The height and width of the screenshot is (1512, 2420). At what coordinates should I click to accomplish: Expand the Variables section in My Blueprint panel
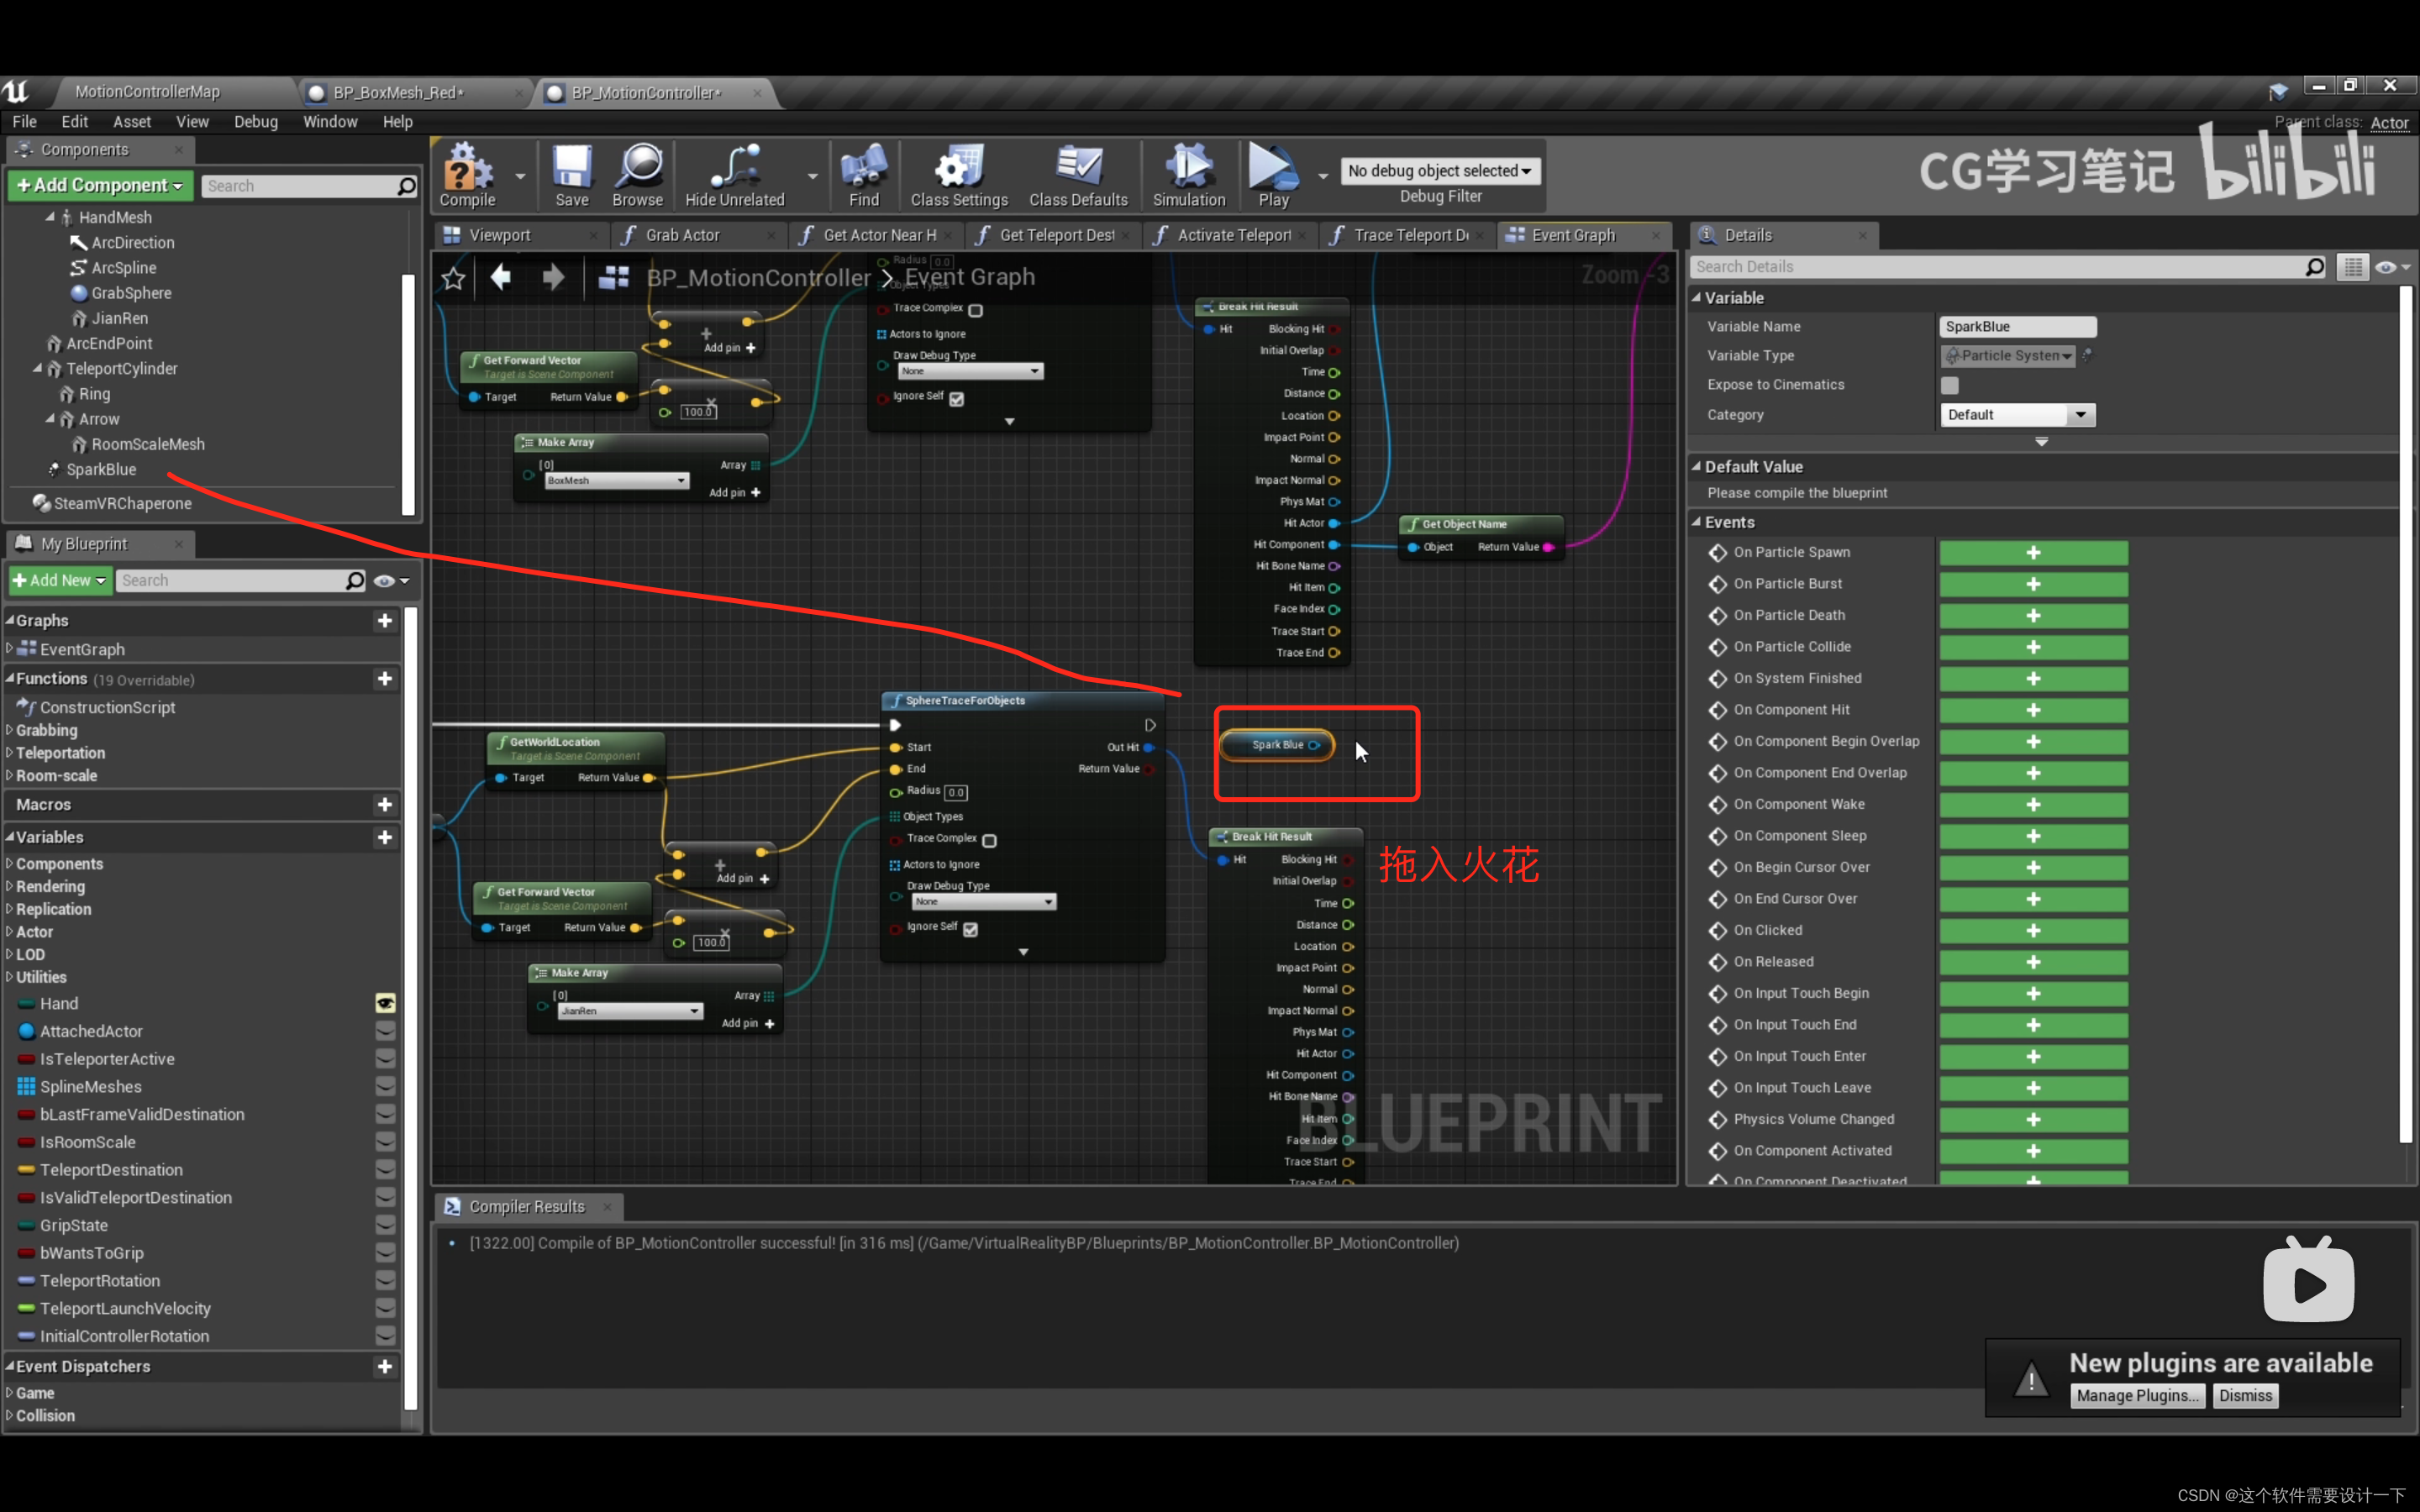click(x=16, y=836)
